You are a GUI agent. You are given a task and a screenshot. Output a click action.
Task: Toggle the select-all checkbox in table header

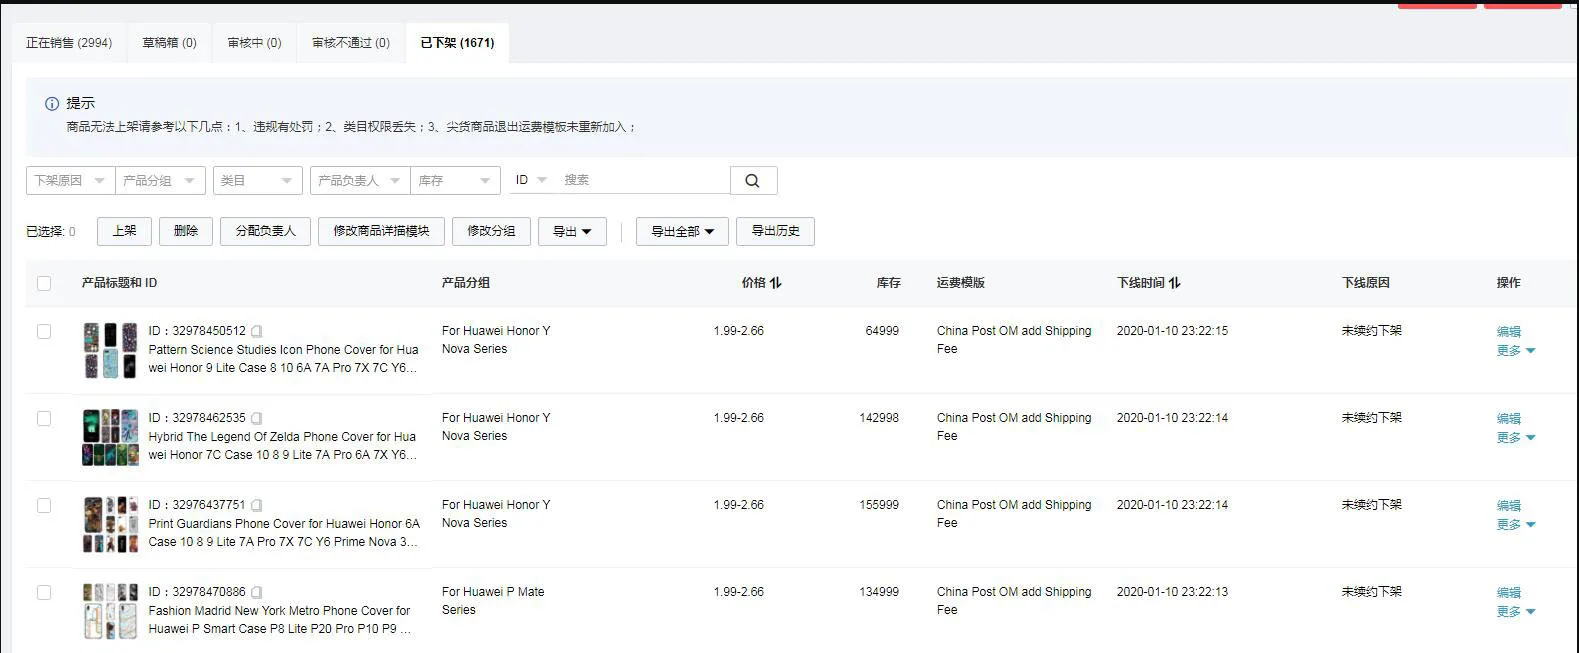coord(44,283)
